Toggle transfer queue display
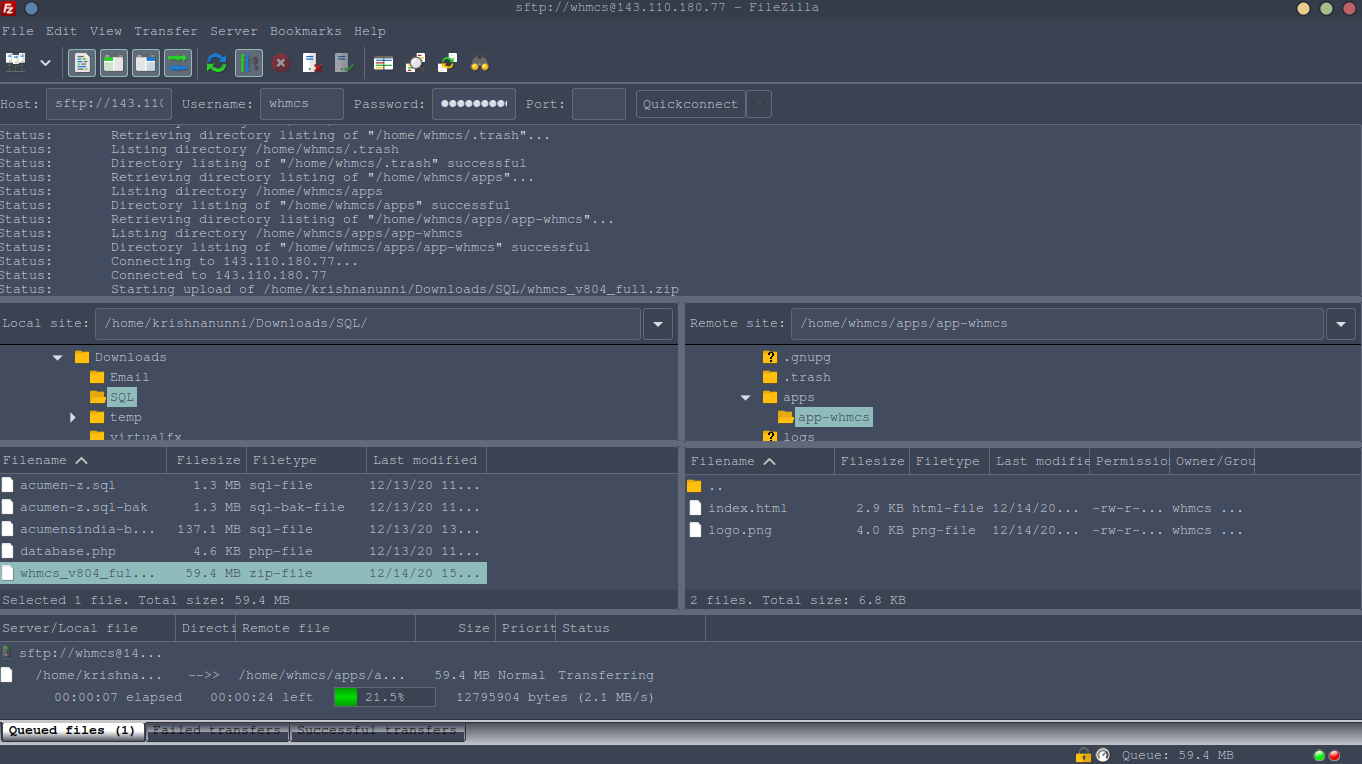Screen dimensions: 1362x764 click(x=178, y=63)
